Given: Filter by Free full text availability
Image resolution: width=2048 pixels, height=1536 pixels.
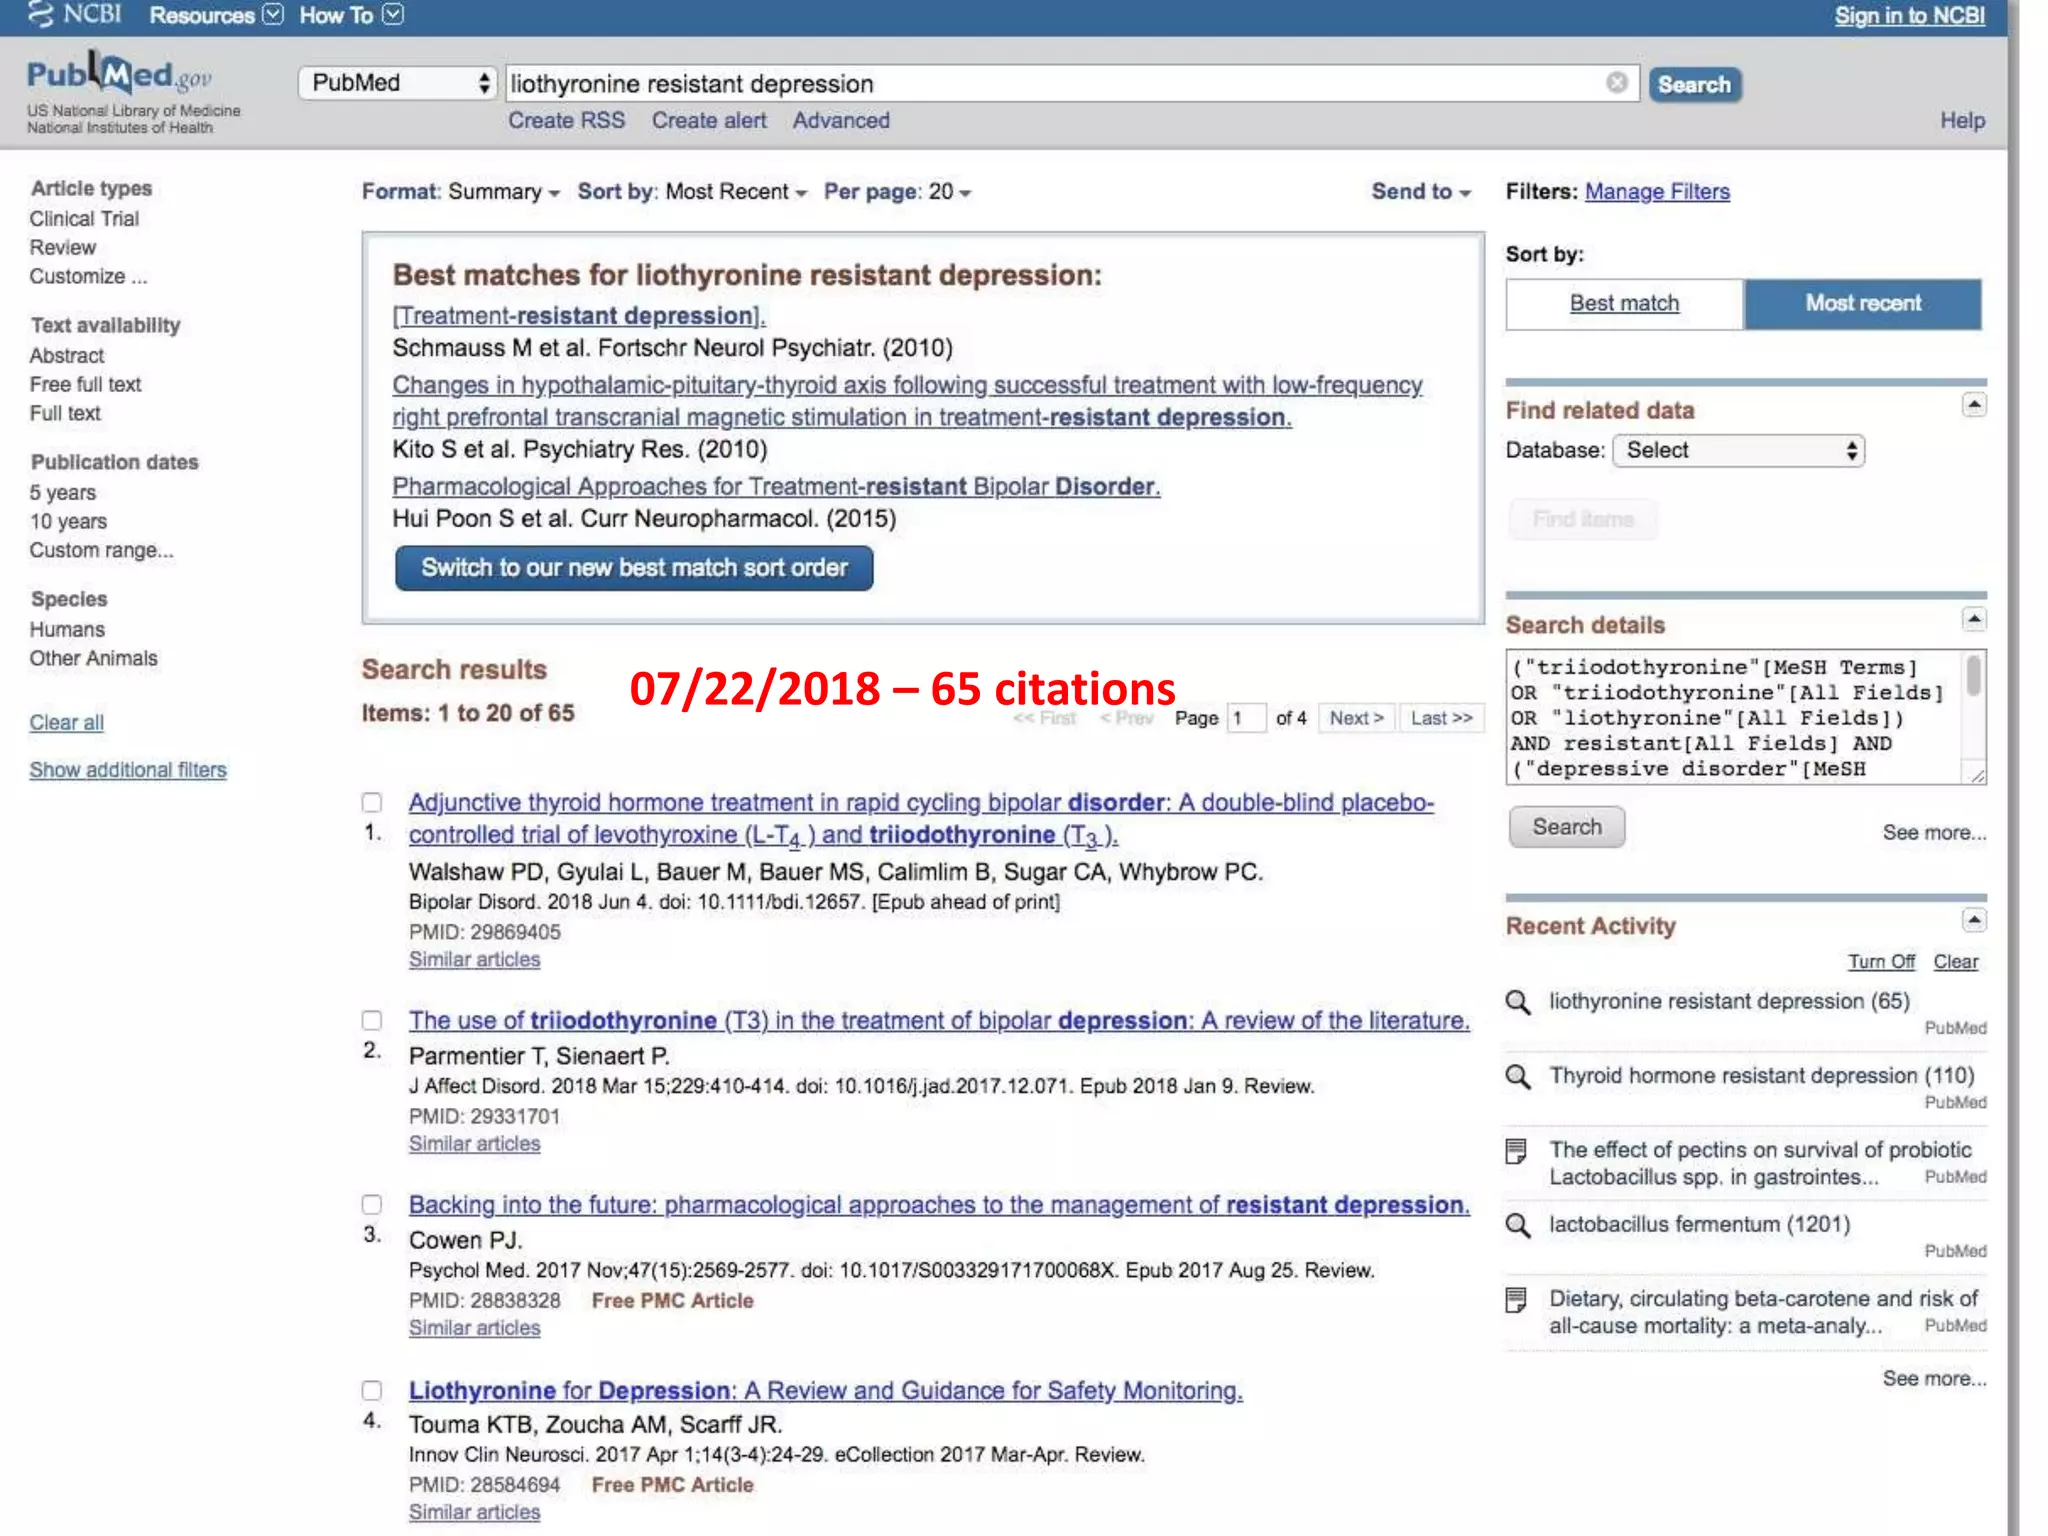Looking at the screenshot, I should coord(86,385).
